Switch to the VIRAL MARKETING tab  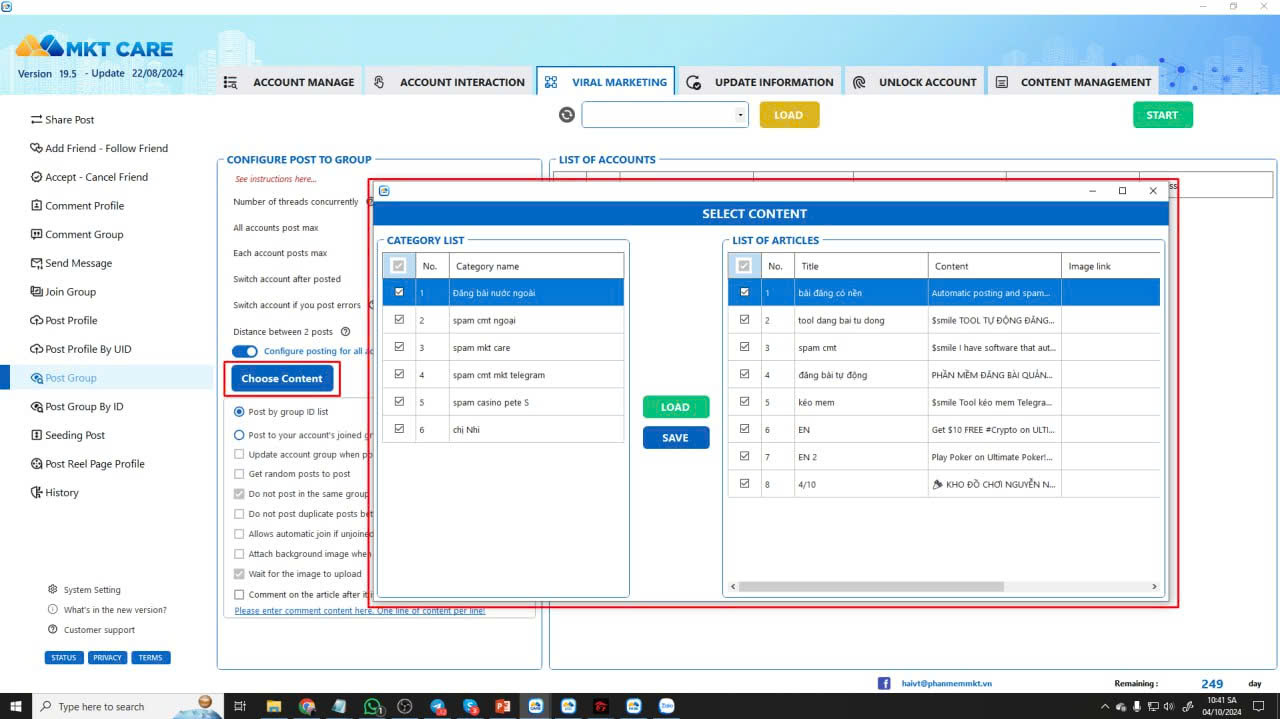(606, 82)
